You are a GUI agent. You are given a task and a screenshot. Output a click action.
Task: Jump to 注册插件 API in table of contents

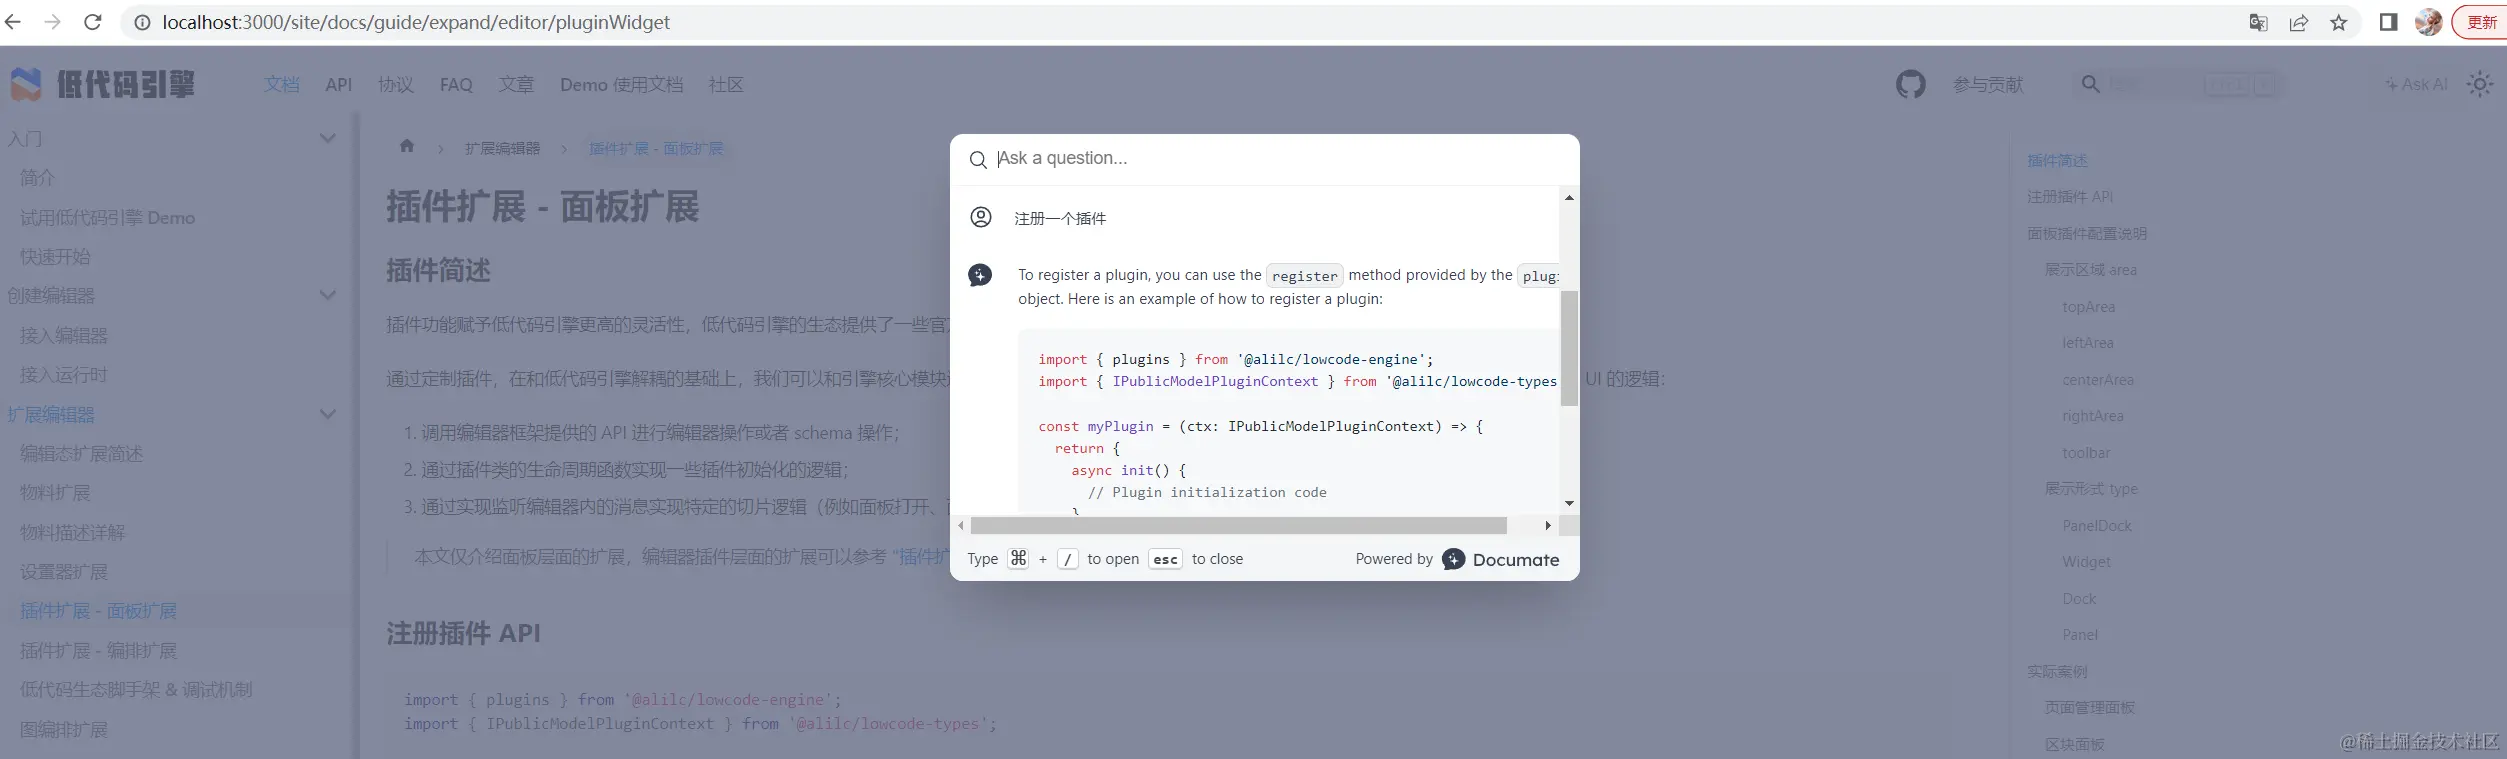point(2070,197)
